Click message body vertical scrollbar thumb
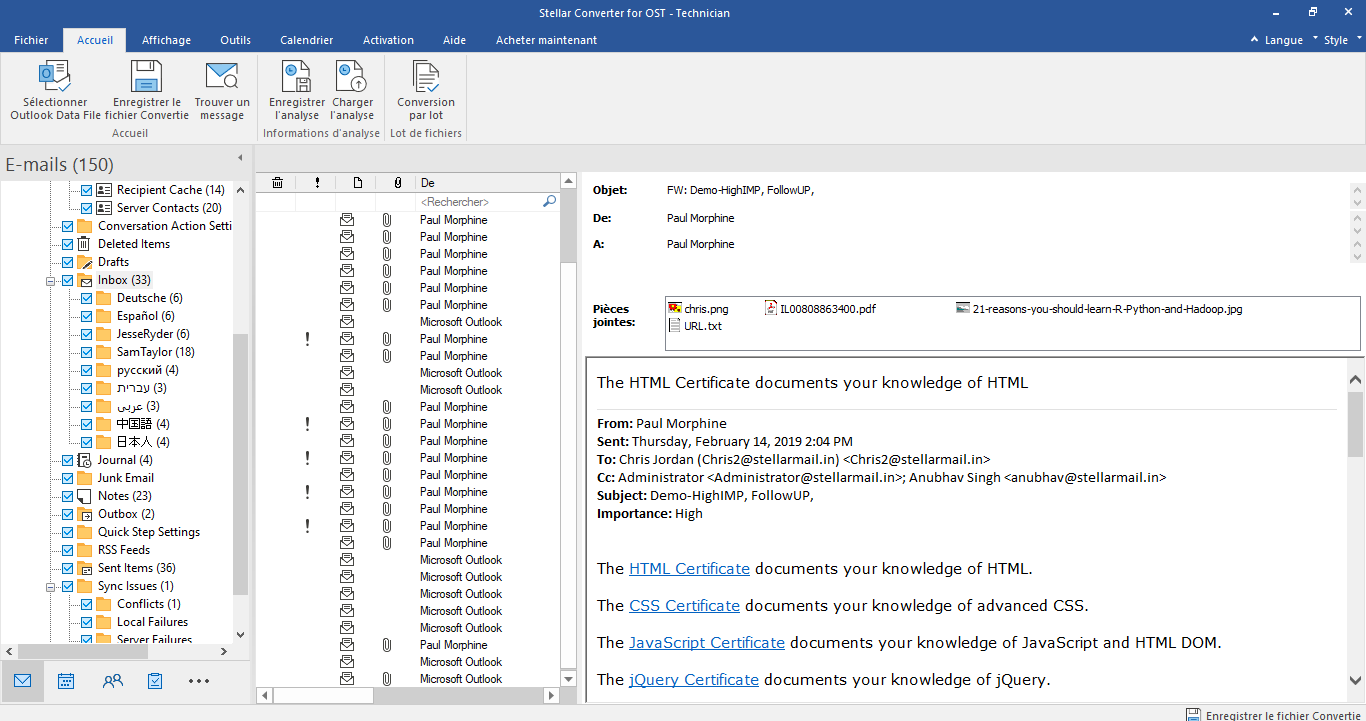 tap(1355, 425)
